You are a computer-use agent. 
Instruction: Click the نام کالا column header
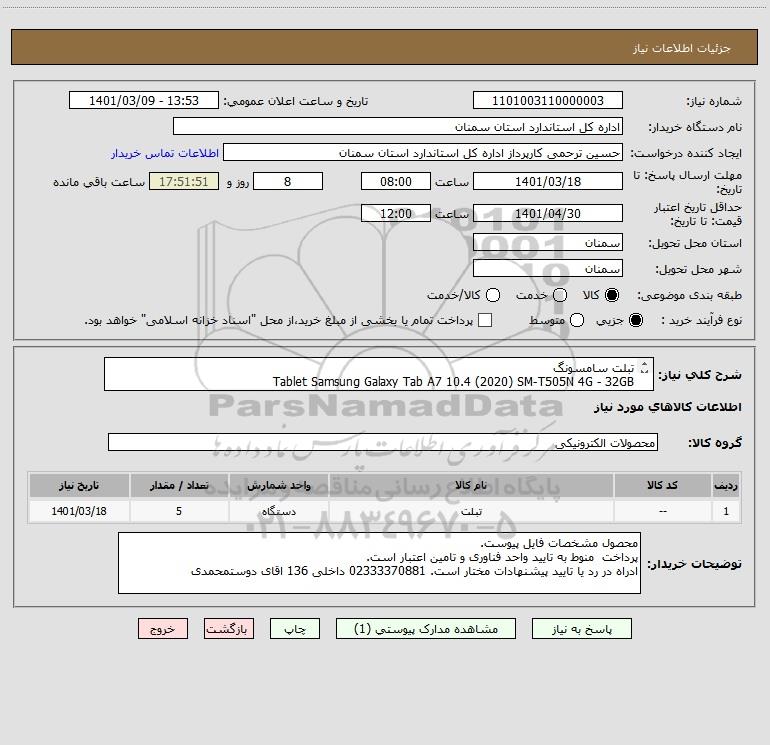471,485
